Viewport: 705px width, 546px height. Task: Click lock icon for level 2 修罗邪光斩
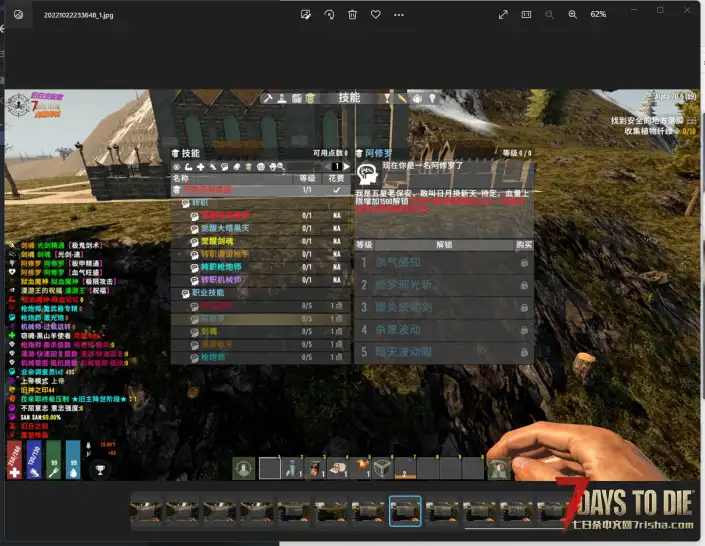[x=524, y=285]
